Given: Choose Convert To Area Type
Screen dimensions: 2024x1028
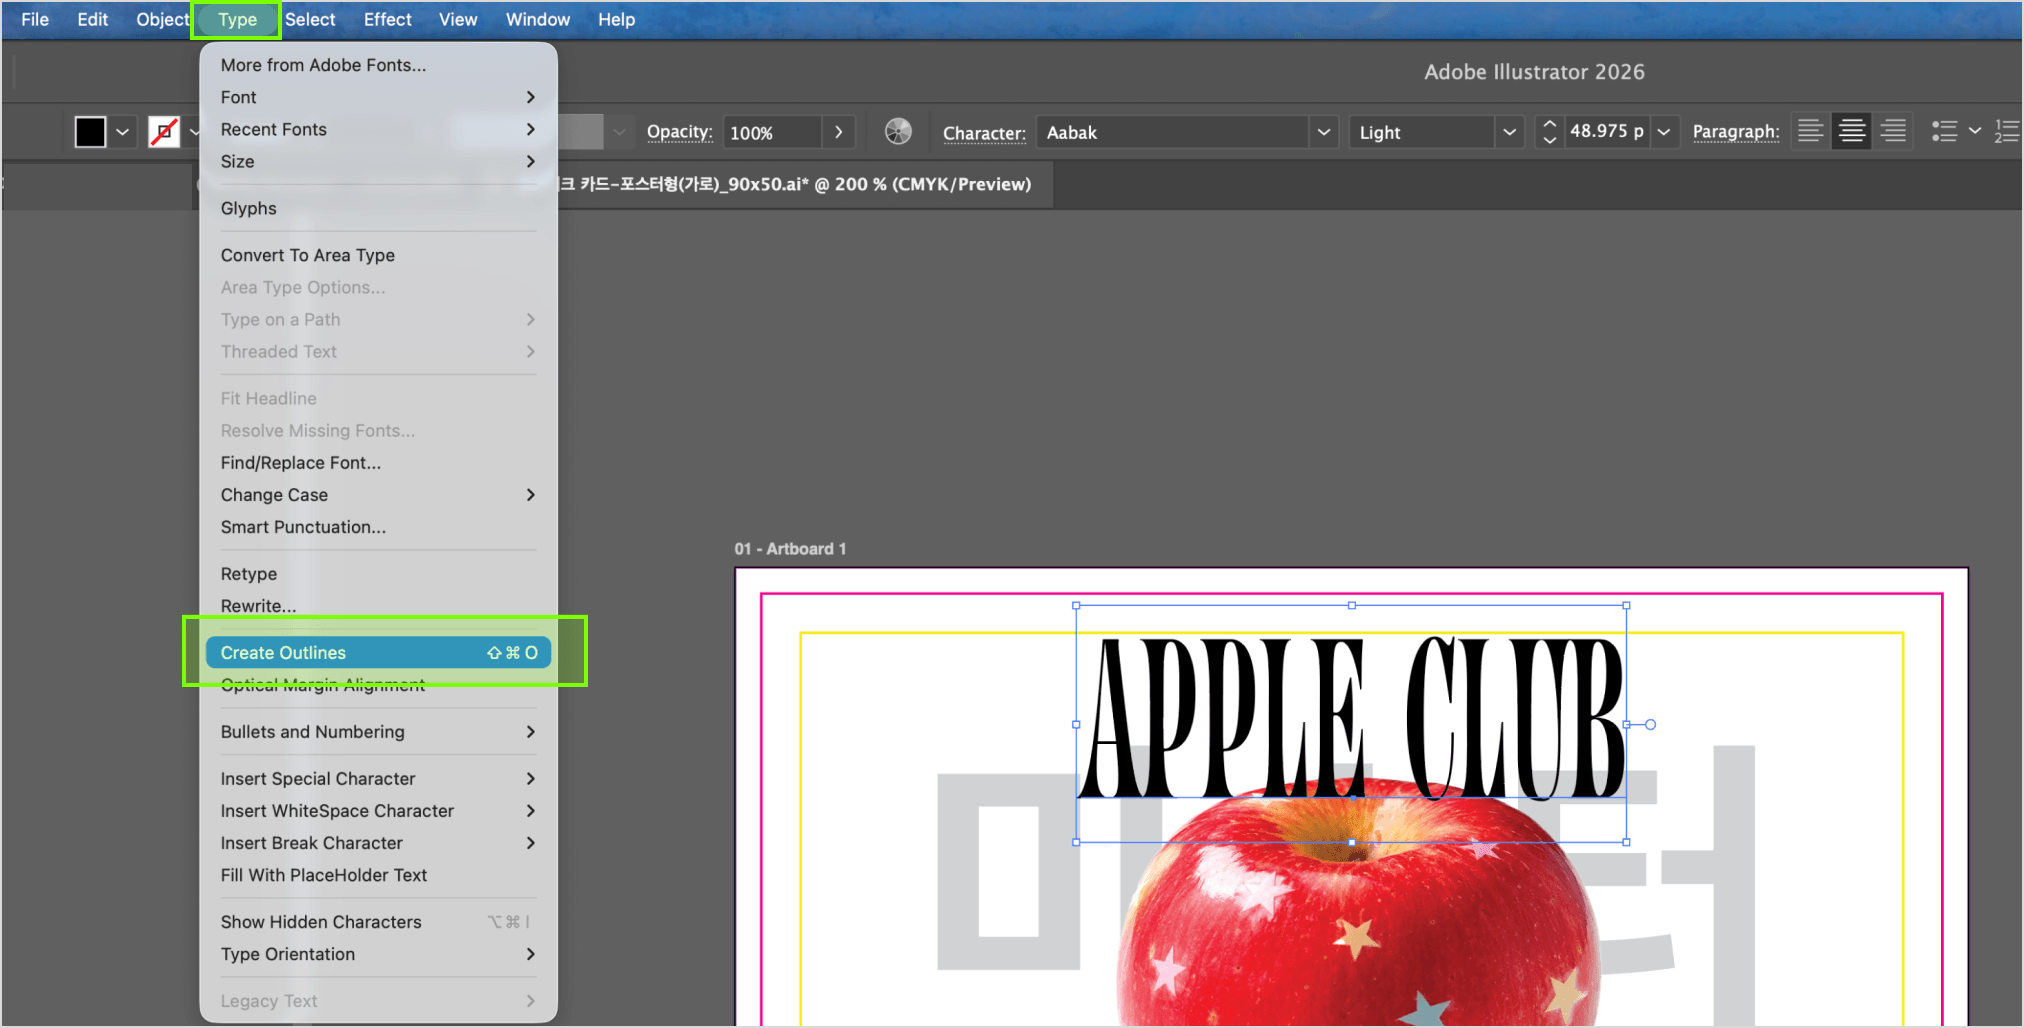Looking at the screenshot, I should coord(378,255).
